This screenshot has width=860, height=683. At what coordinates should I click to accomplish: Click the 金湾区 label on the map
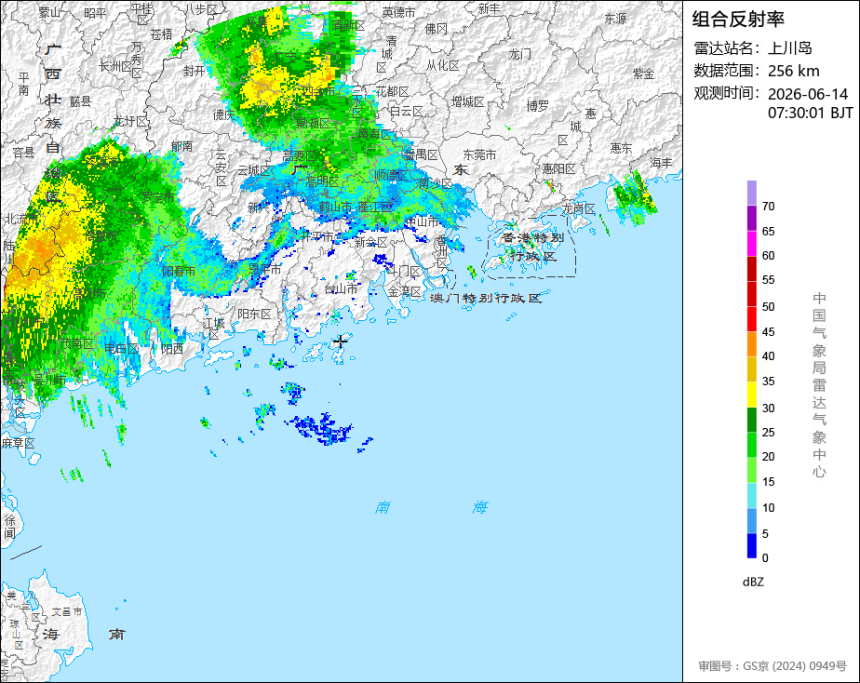[405, 291]
